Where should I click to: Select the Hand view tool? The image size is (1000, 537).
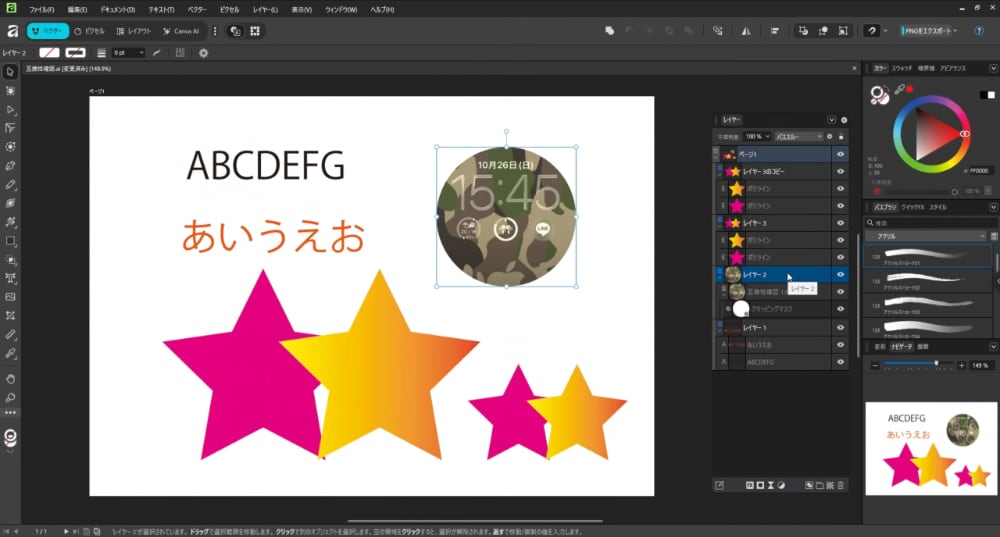(x=10, y=379)
